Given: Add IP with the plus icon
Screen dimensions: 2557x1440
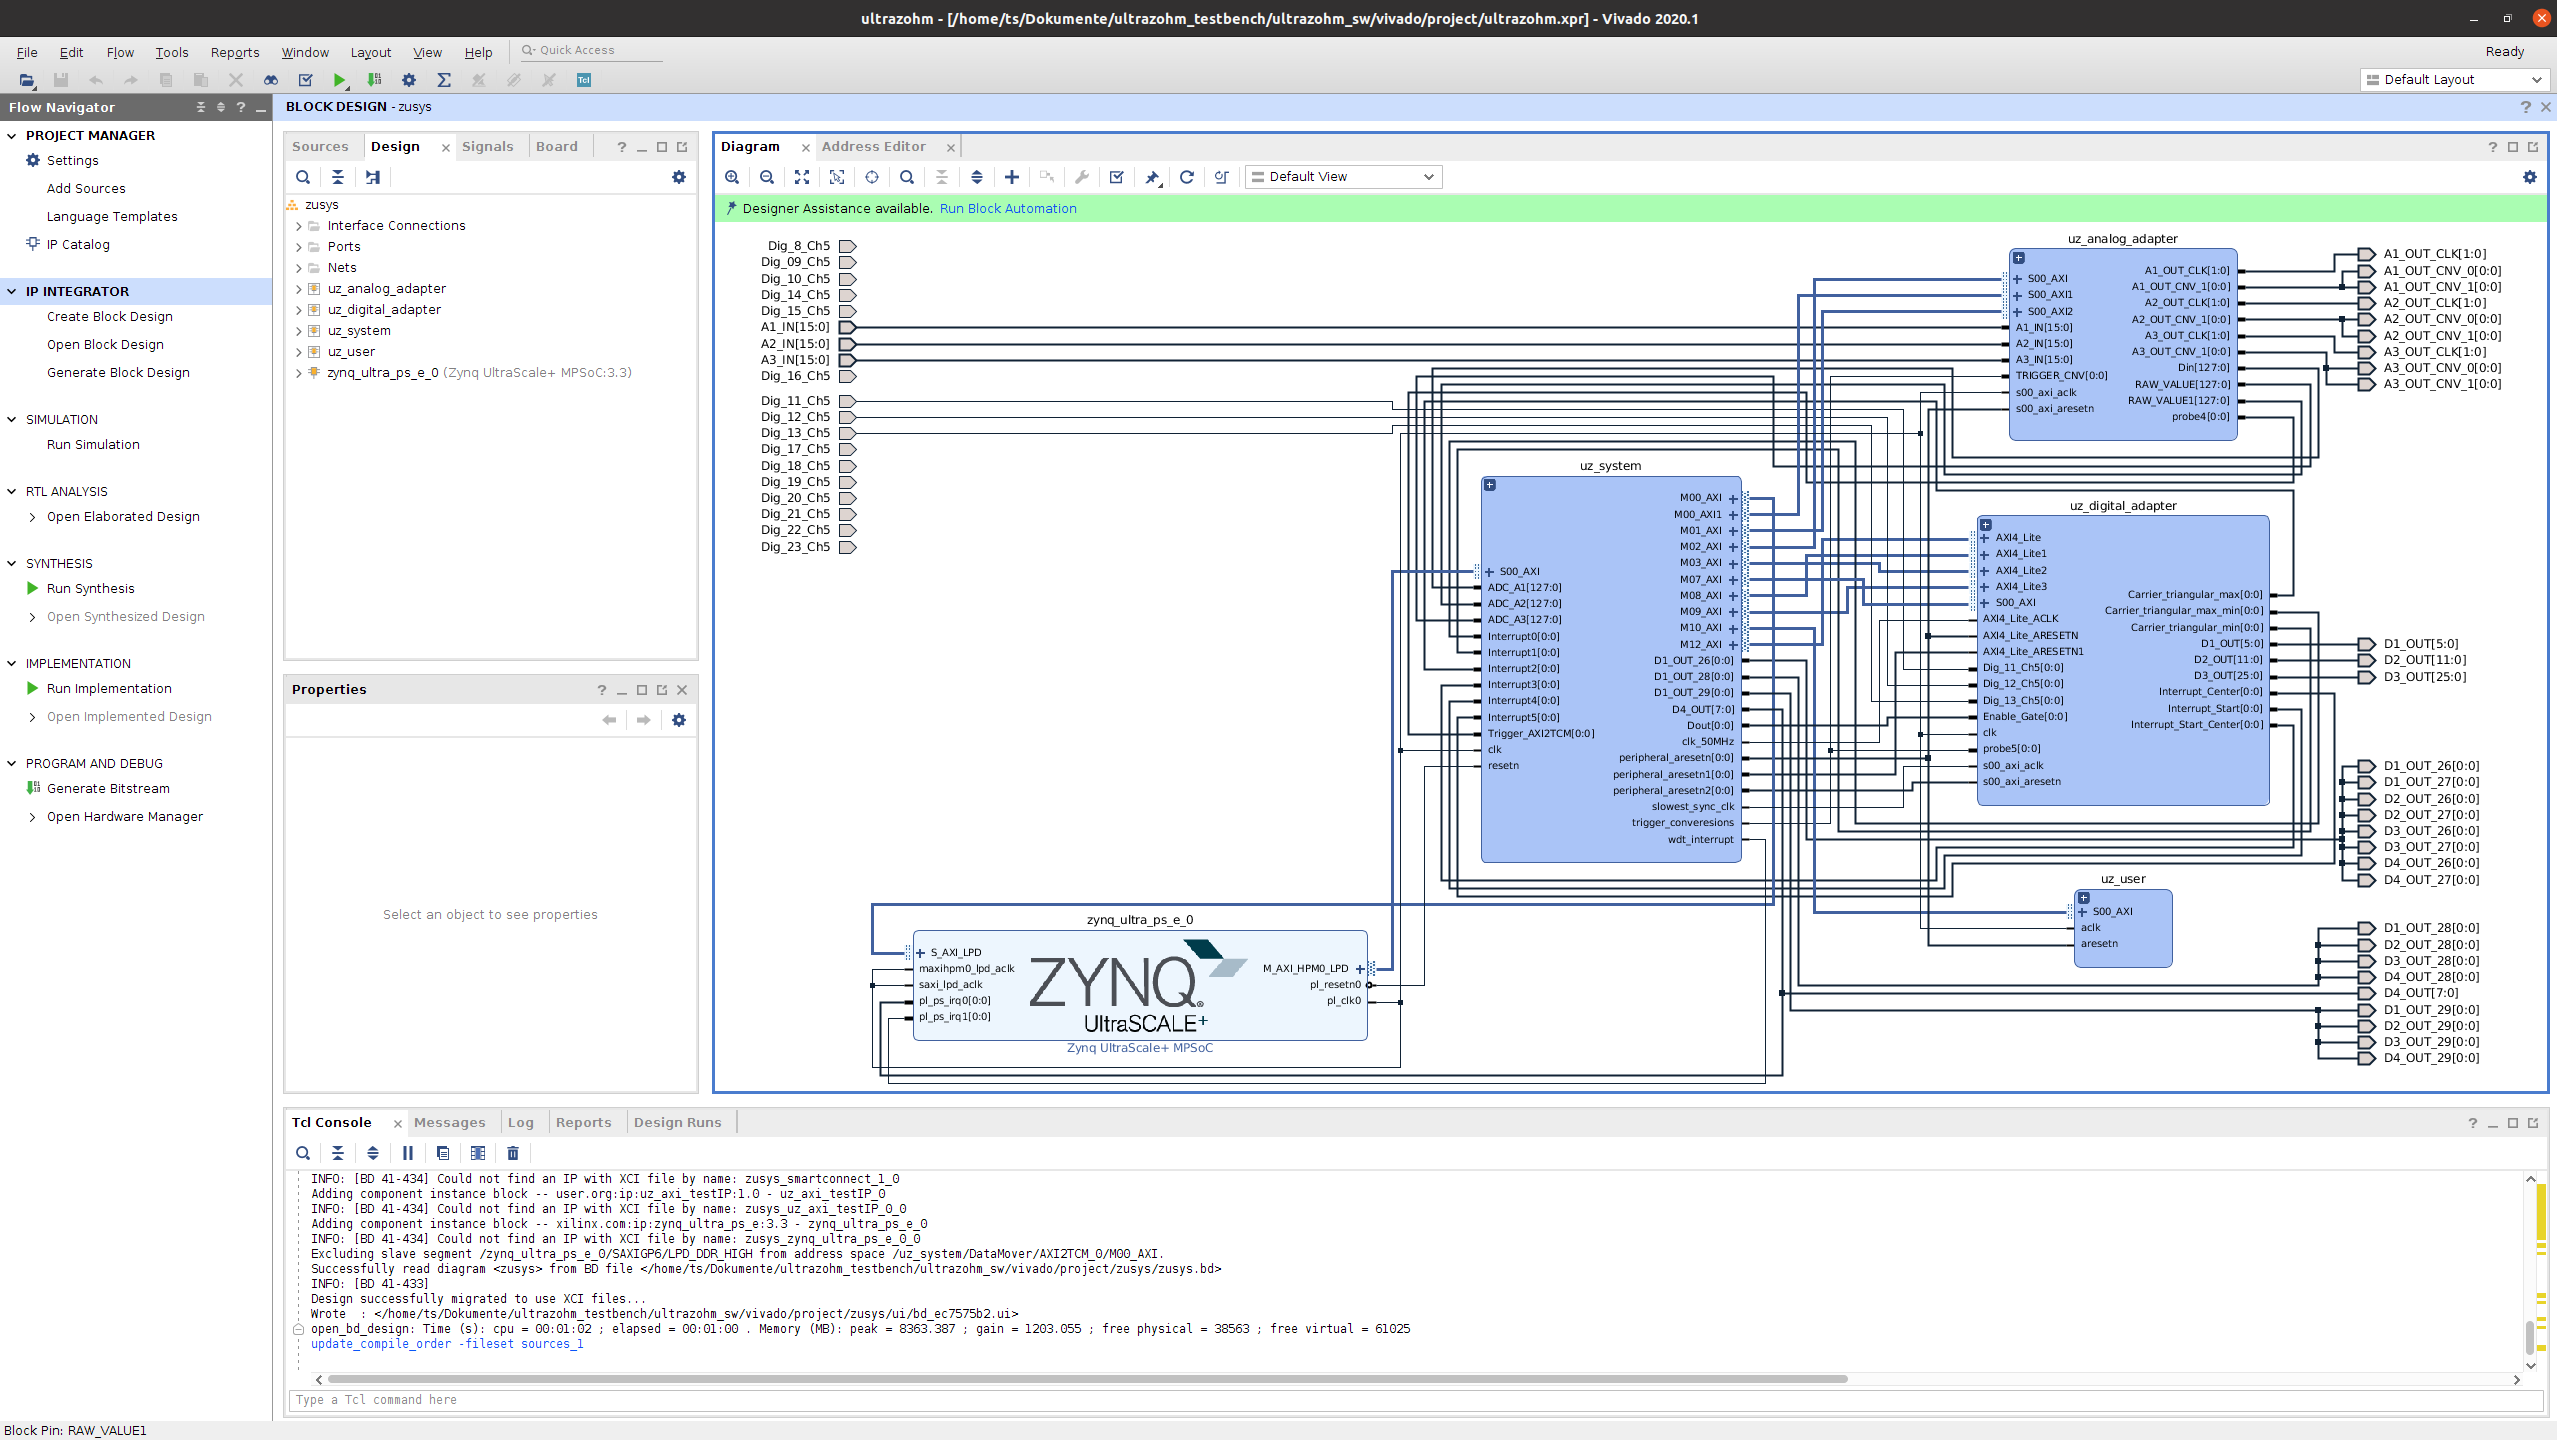Looking at the screenshot, I should (1012, 177).
